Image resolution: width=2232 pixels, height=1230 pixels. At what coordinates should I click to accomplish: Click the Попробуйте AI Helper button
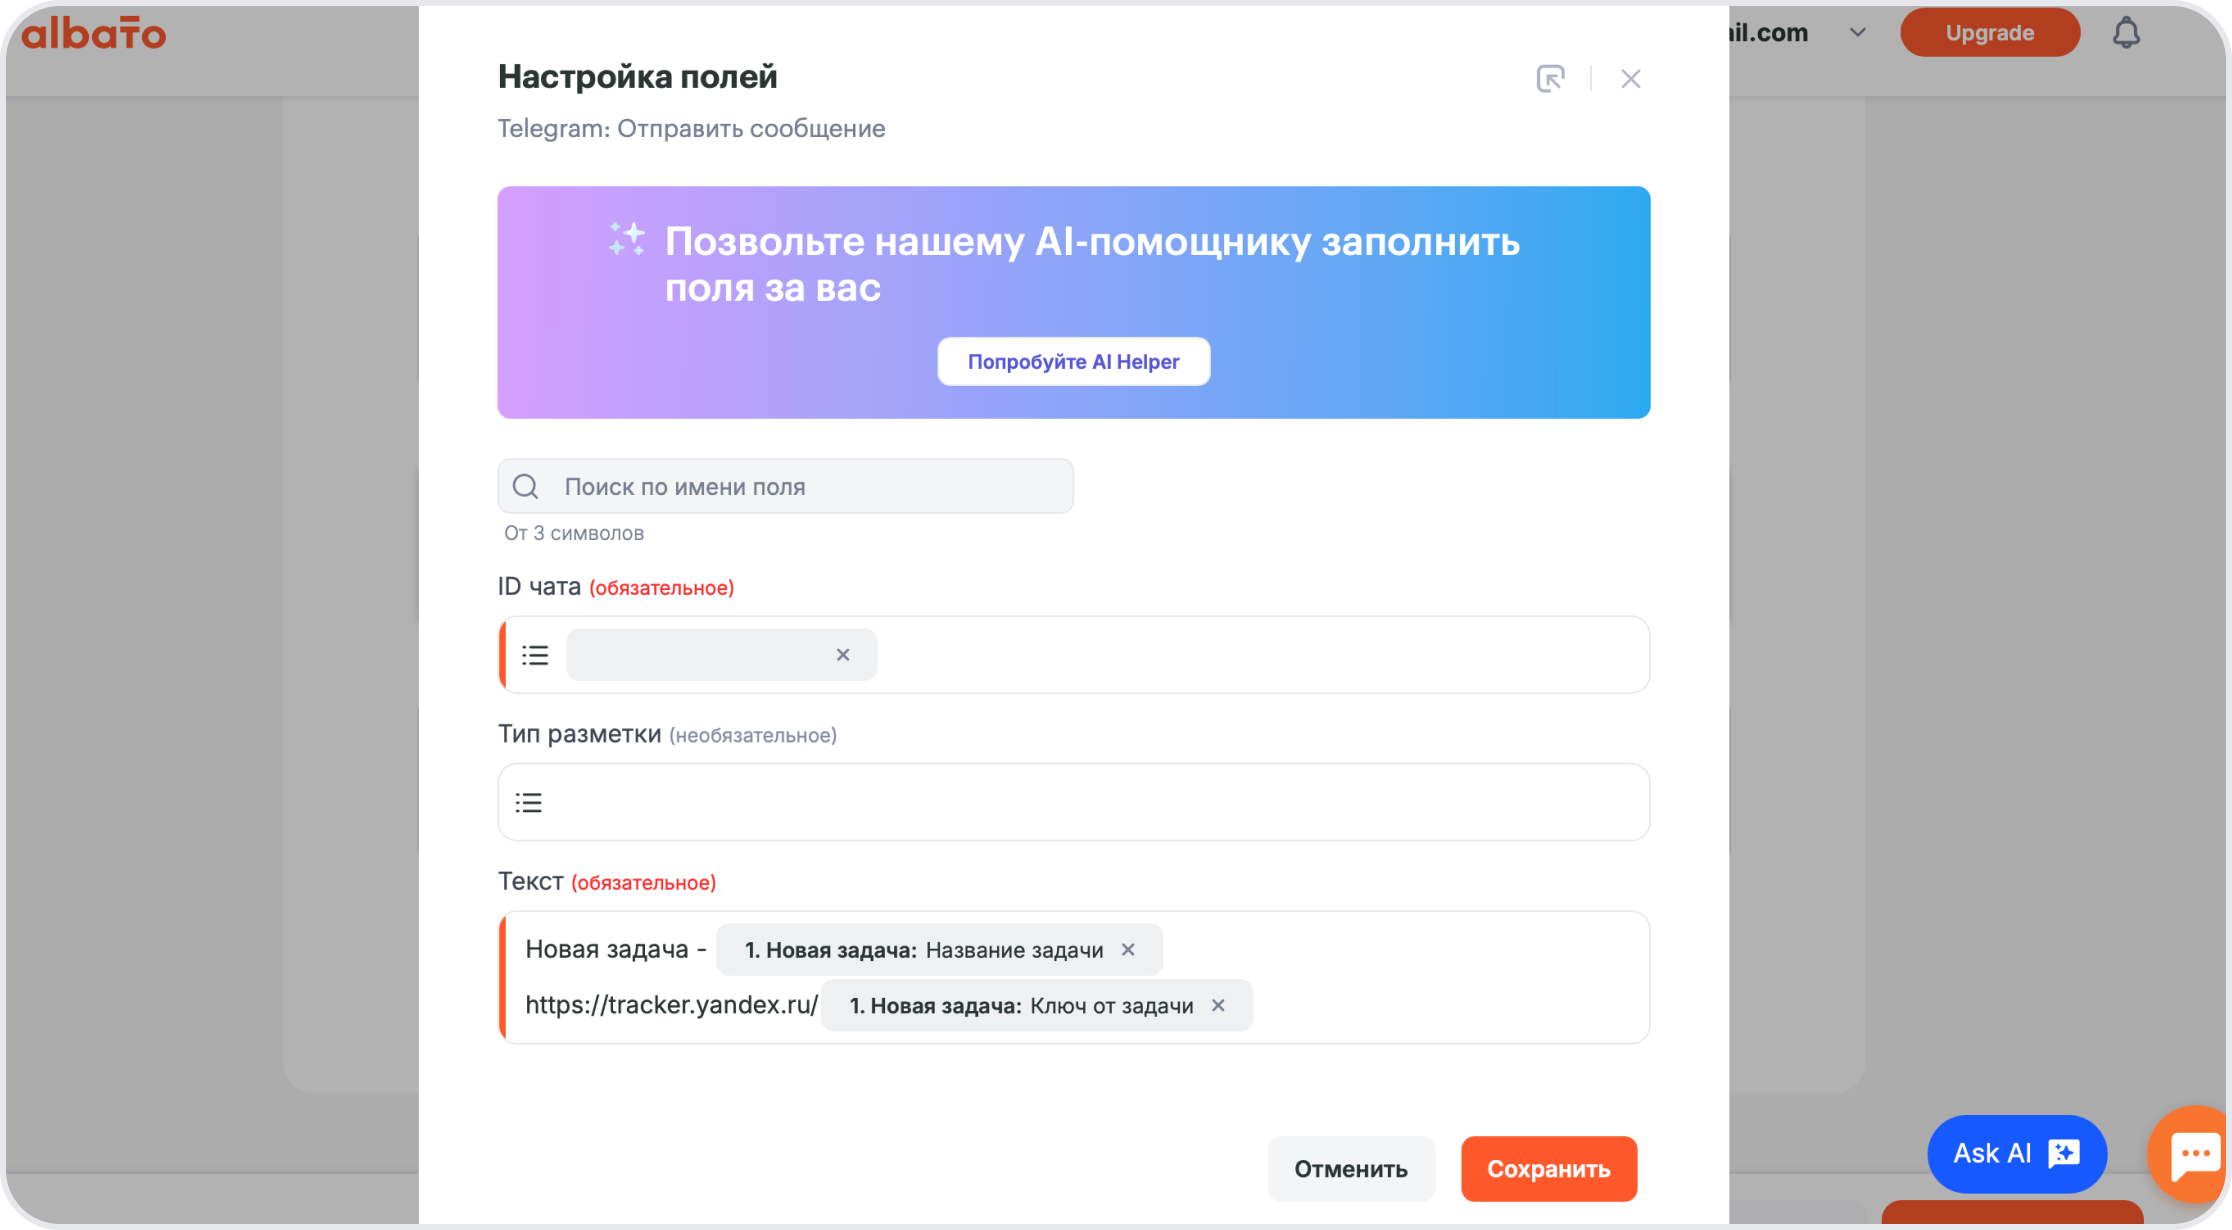(1074, 362)
